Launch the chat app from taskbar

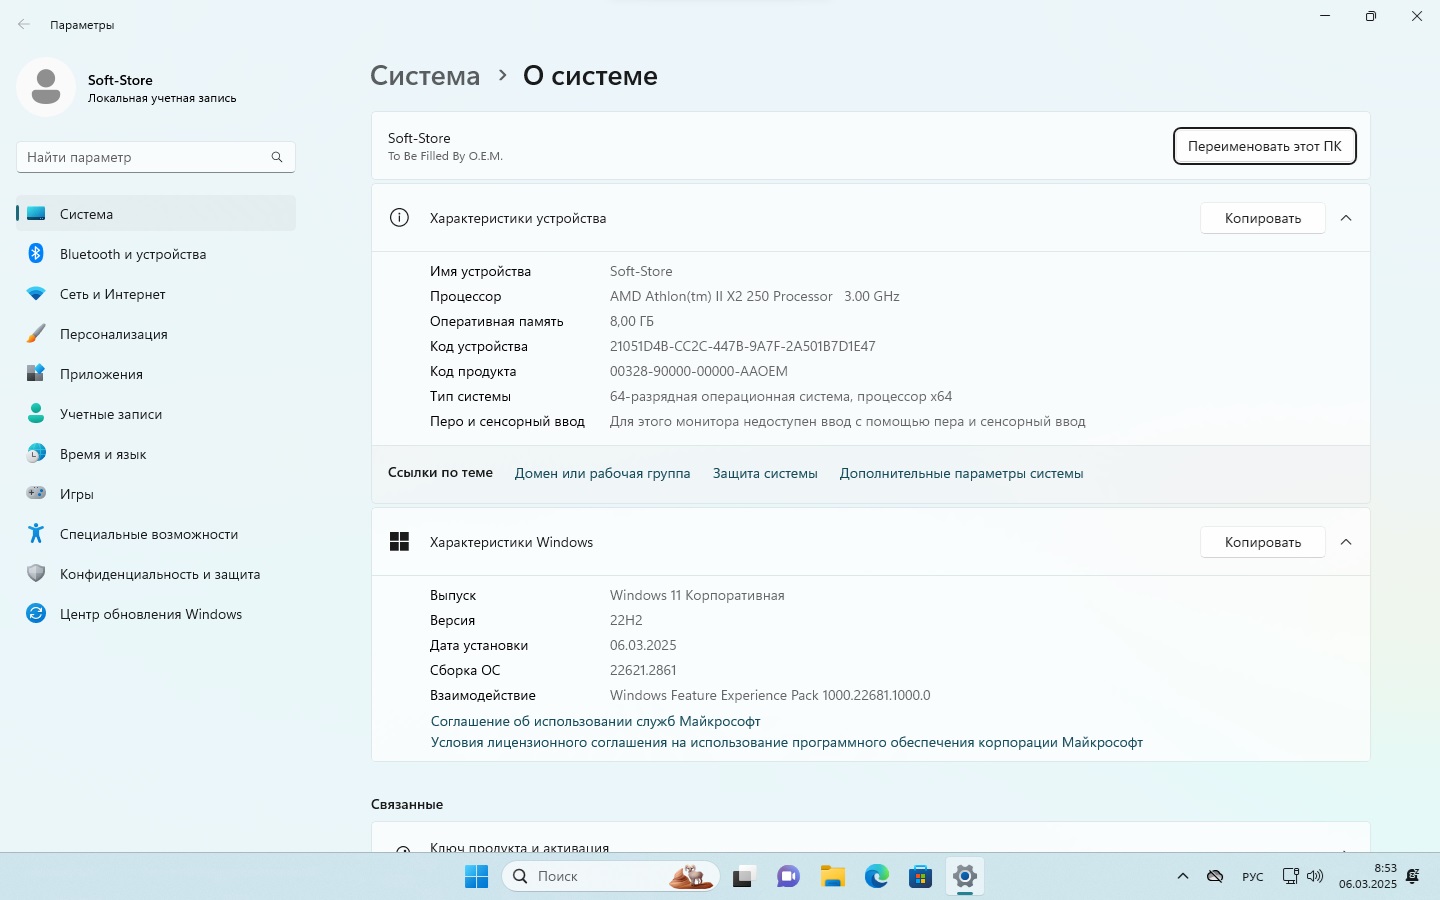[788, 877]
